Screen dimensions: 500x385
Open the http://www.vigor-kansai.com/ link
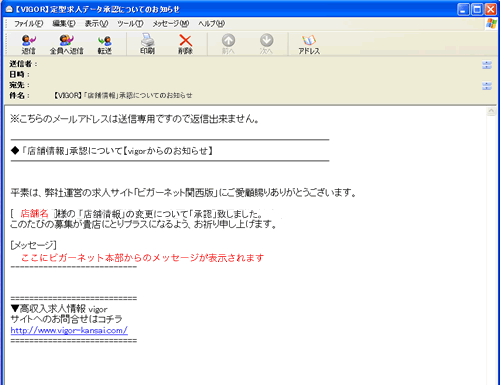point(69,330)
